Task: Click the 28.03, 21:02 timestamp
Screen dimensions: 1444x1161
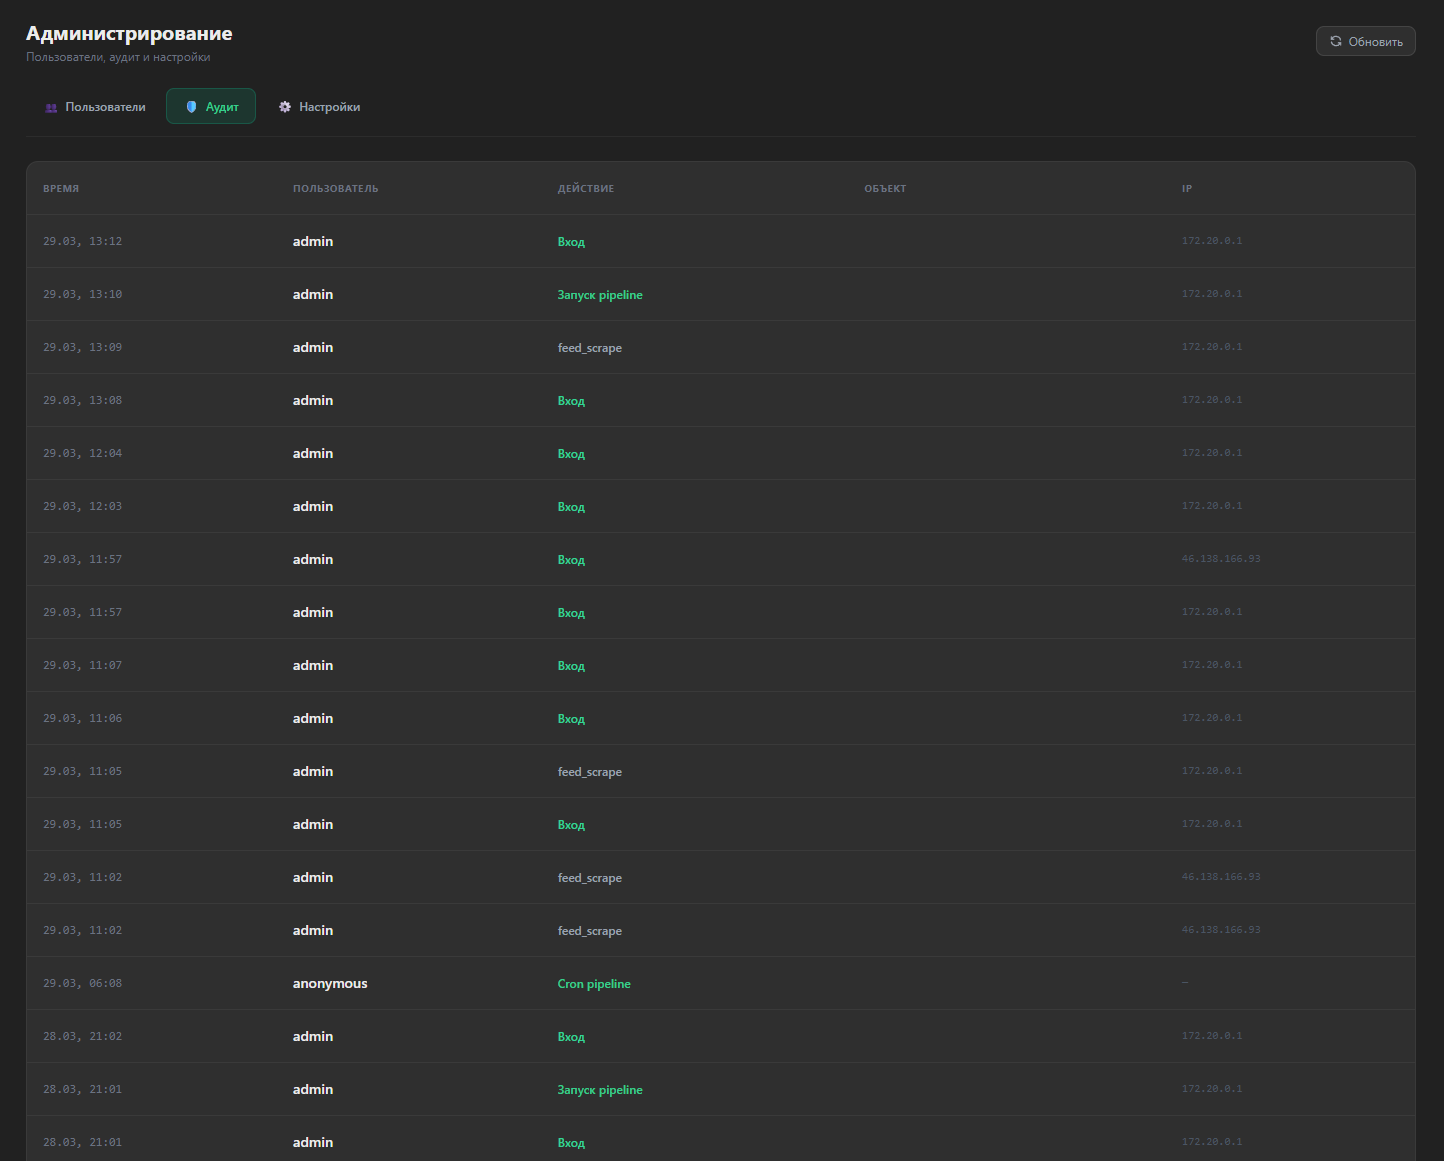Action: pos(82,1037)
